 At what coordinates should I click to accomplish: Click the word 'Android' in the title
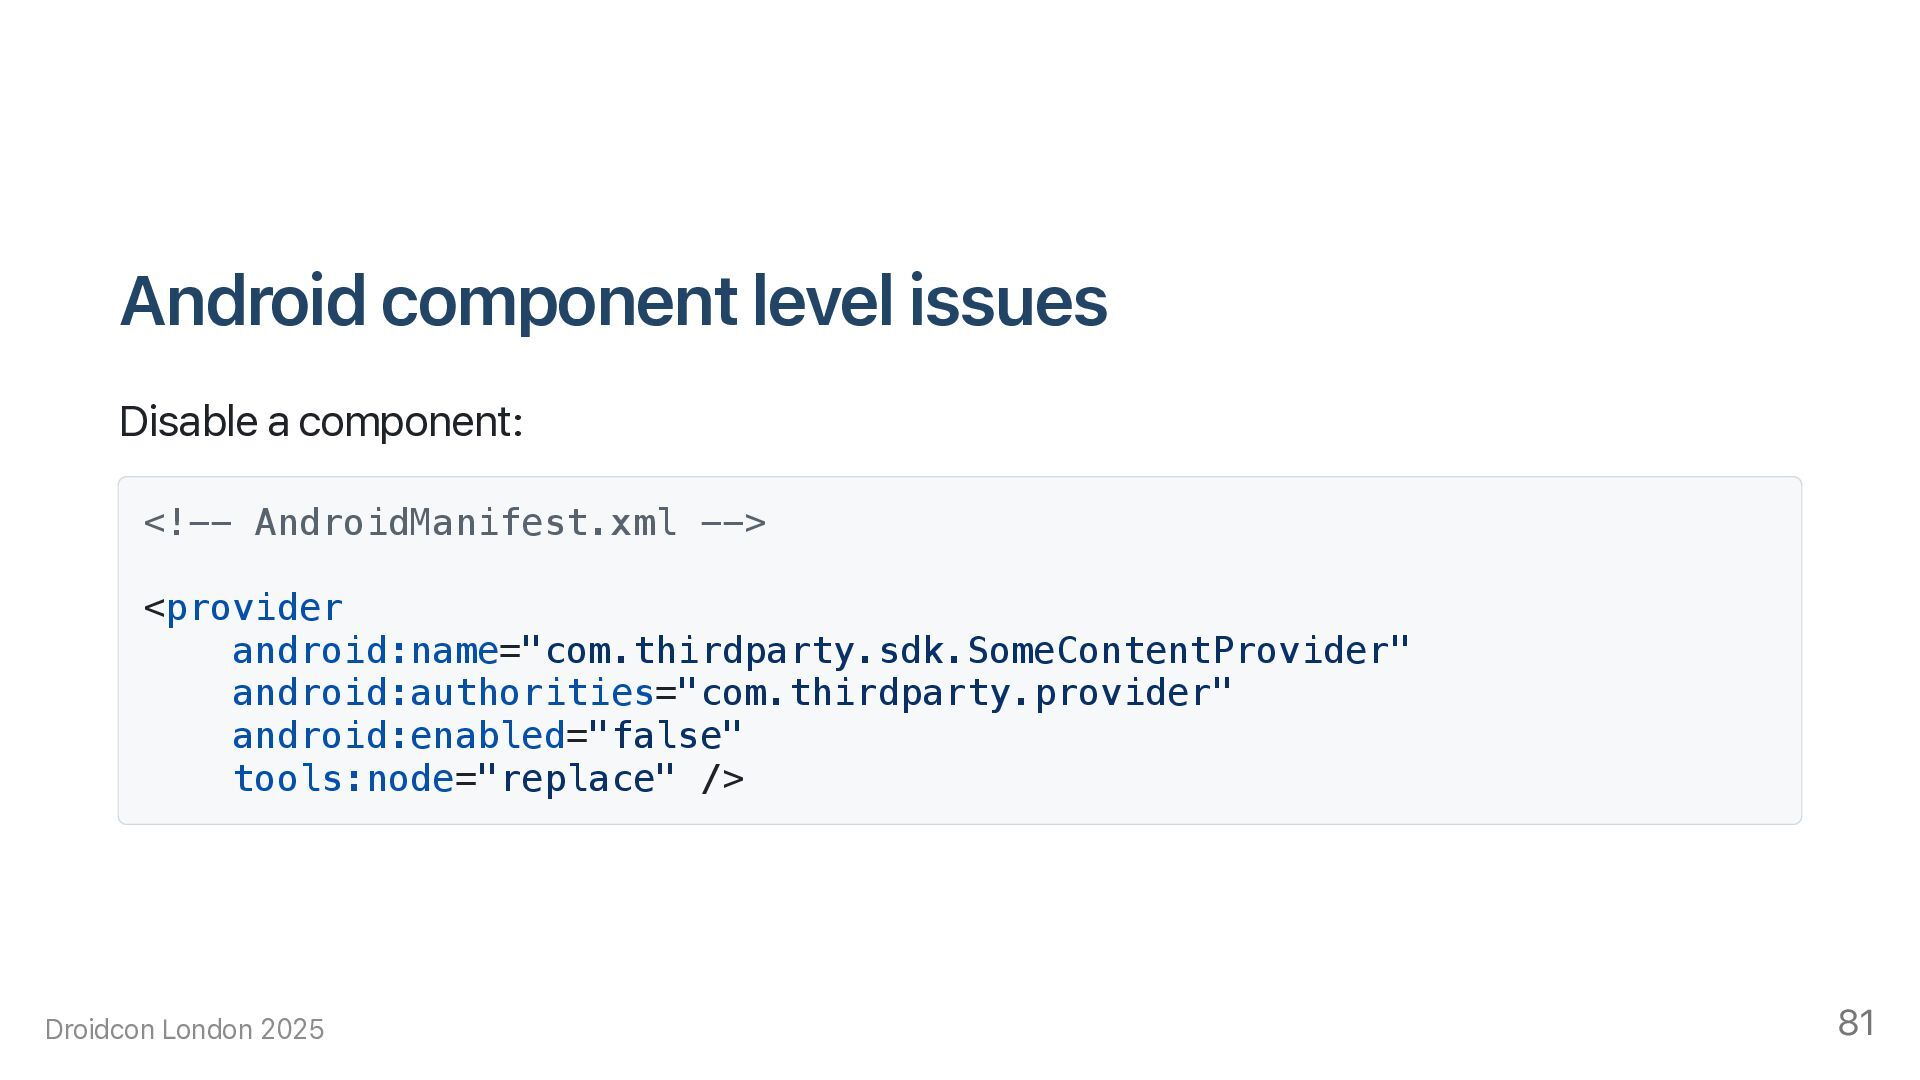tap(242, 301)
